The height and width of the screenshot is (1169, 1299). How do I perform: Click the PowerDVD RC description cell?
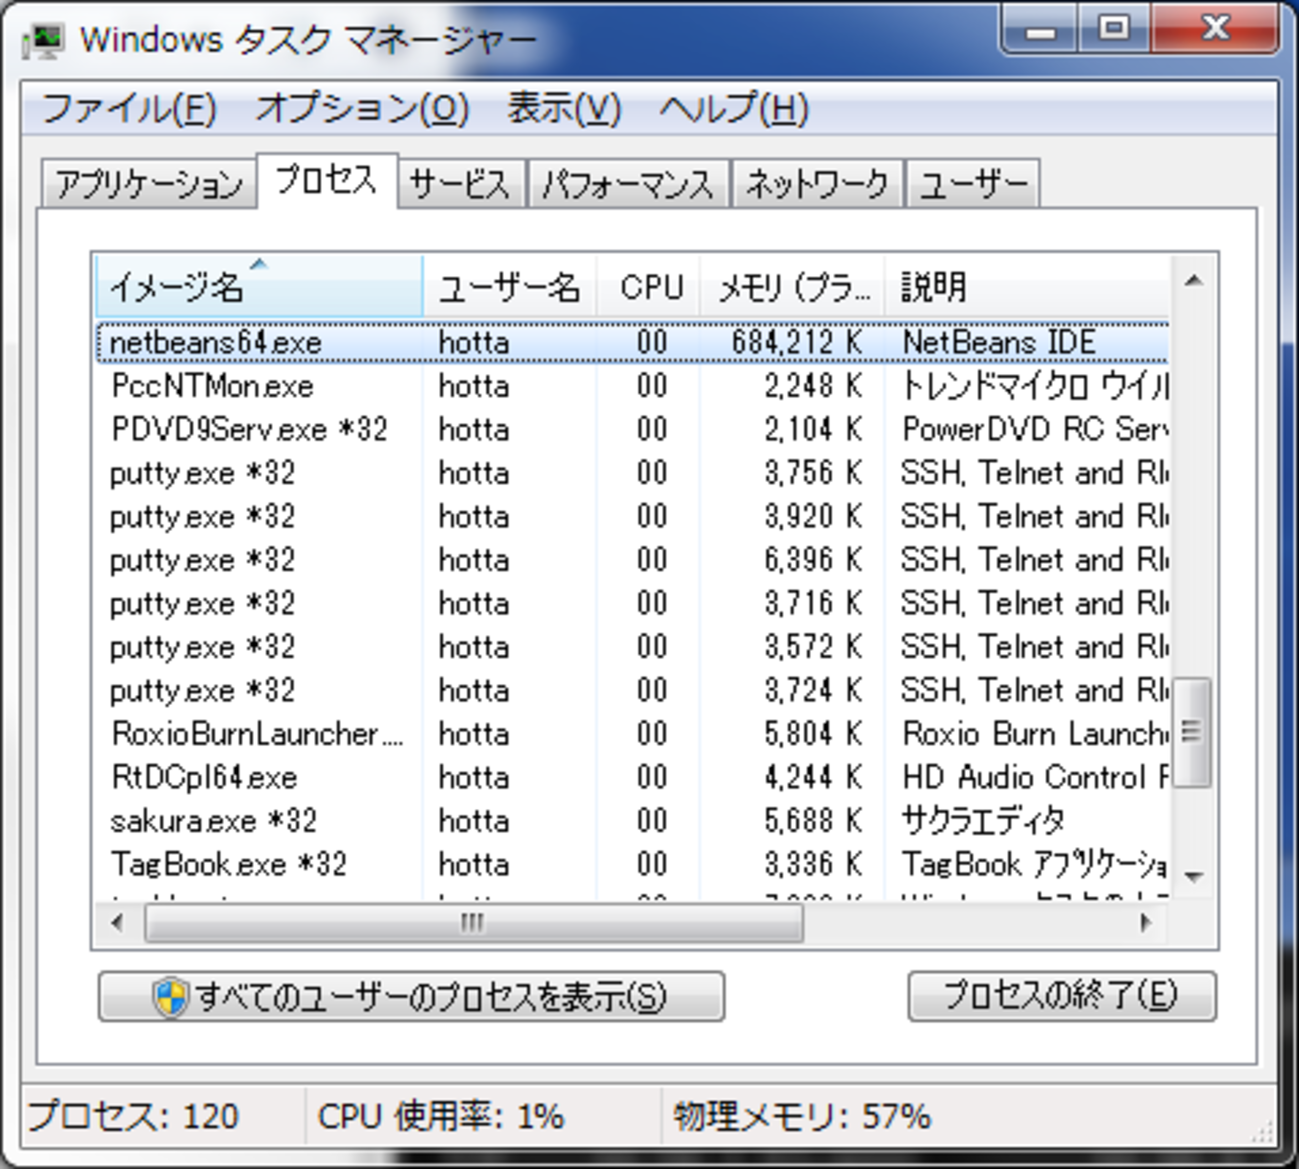[1035, 429]
